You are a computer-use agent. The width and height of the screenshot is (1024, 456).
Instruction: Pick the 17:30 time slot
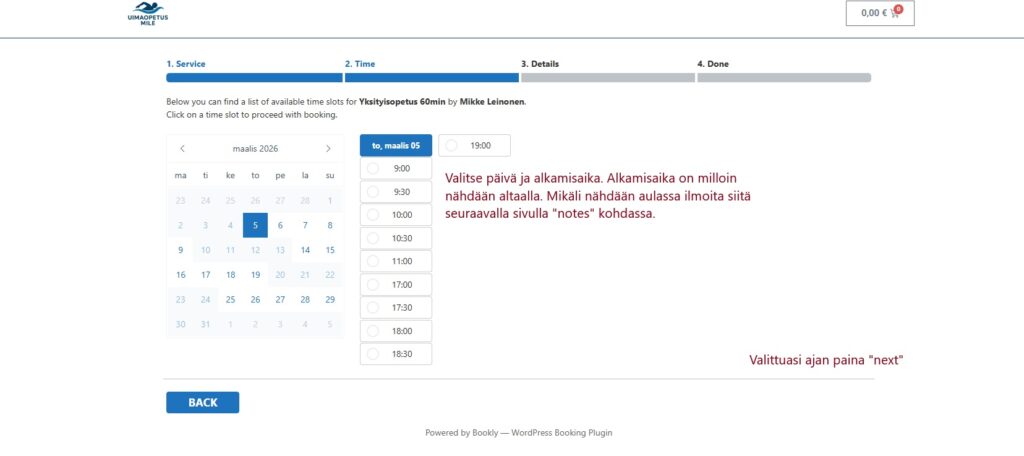pyautogui.click(x=396, y=307)
